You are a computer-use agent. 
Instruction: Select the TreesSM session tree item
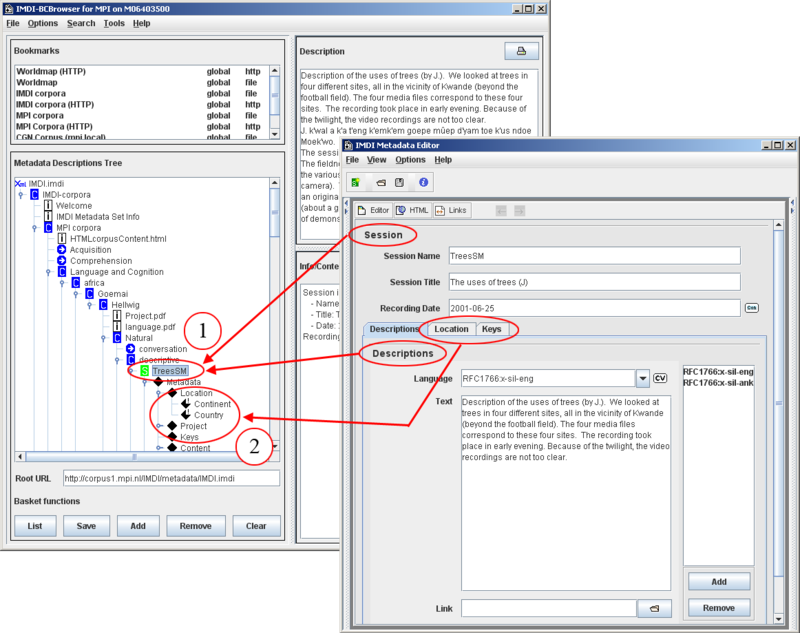169,371
